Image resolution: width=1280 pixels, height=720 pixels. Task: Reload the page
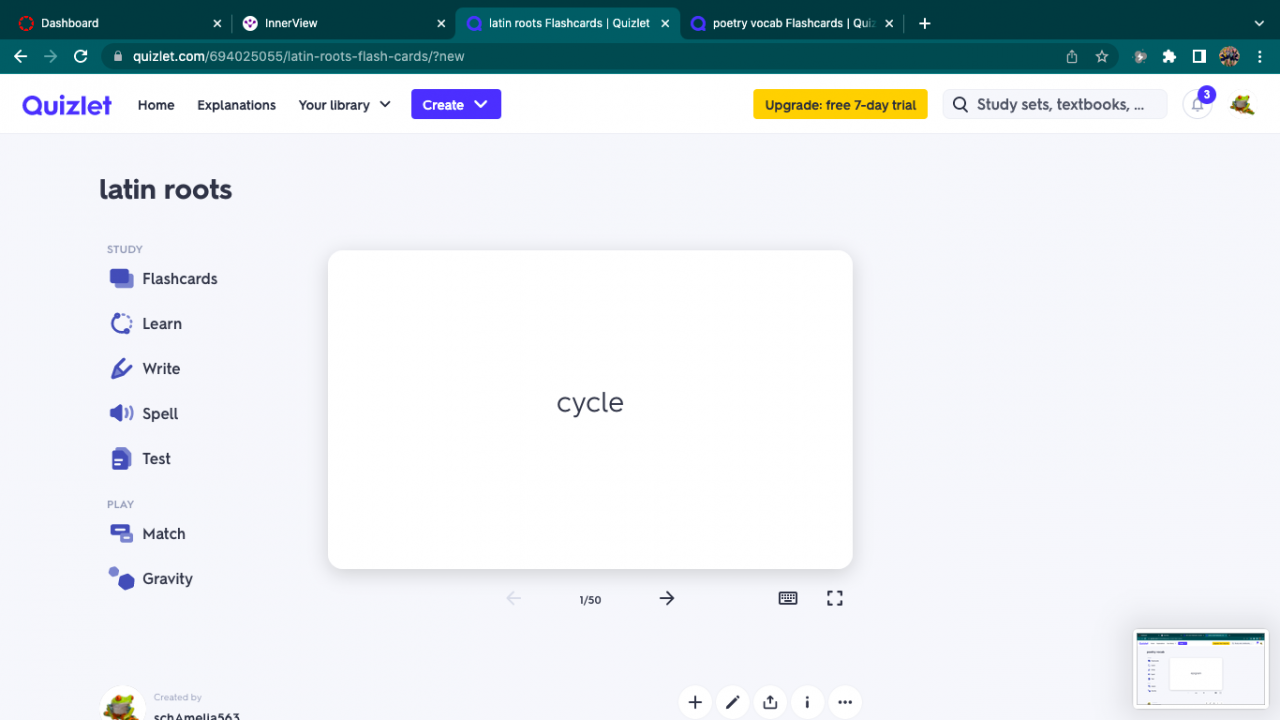[81, 57]
